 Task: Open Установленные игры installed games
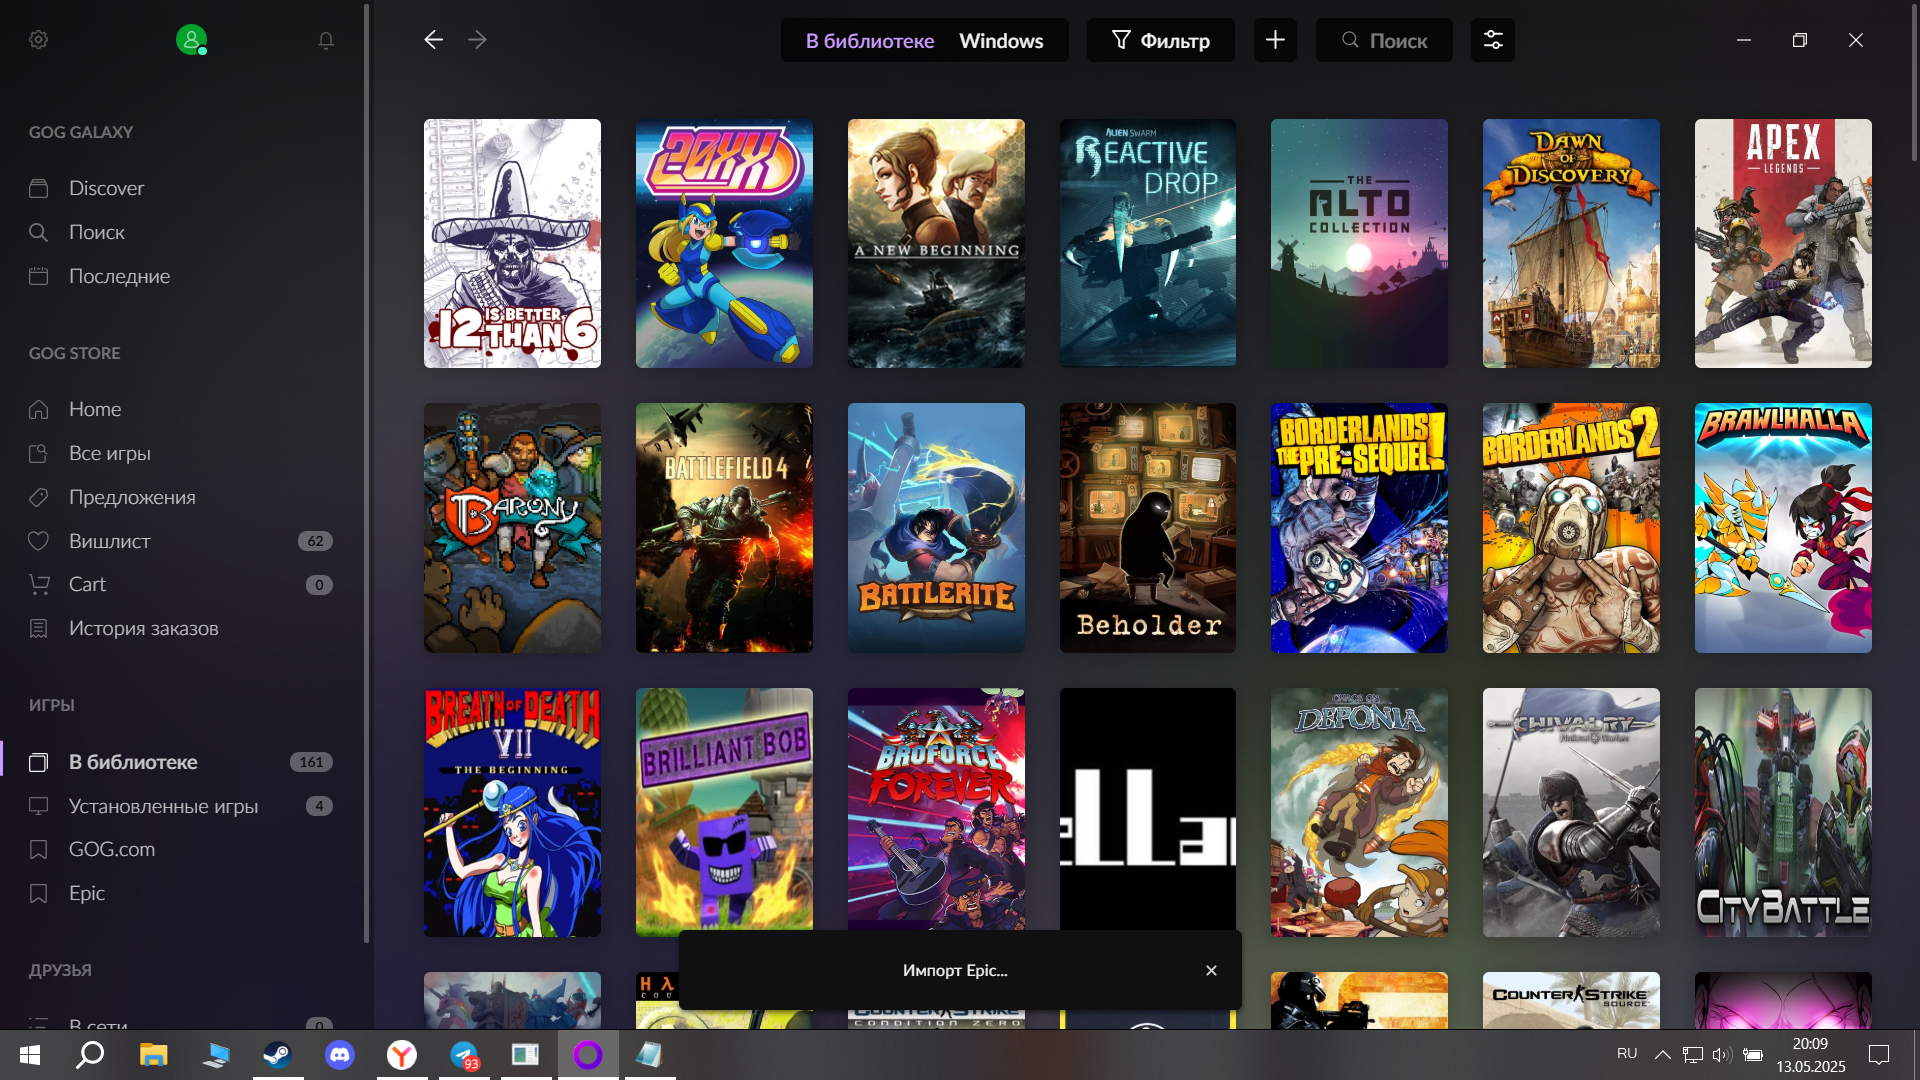(x=183, y=806)
